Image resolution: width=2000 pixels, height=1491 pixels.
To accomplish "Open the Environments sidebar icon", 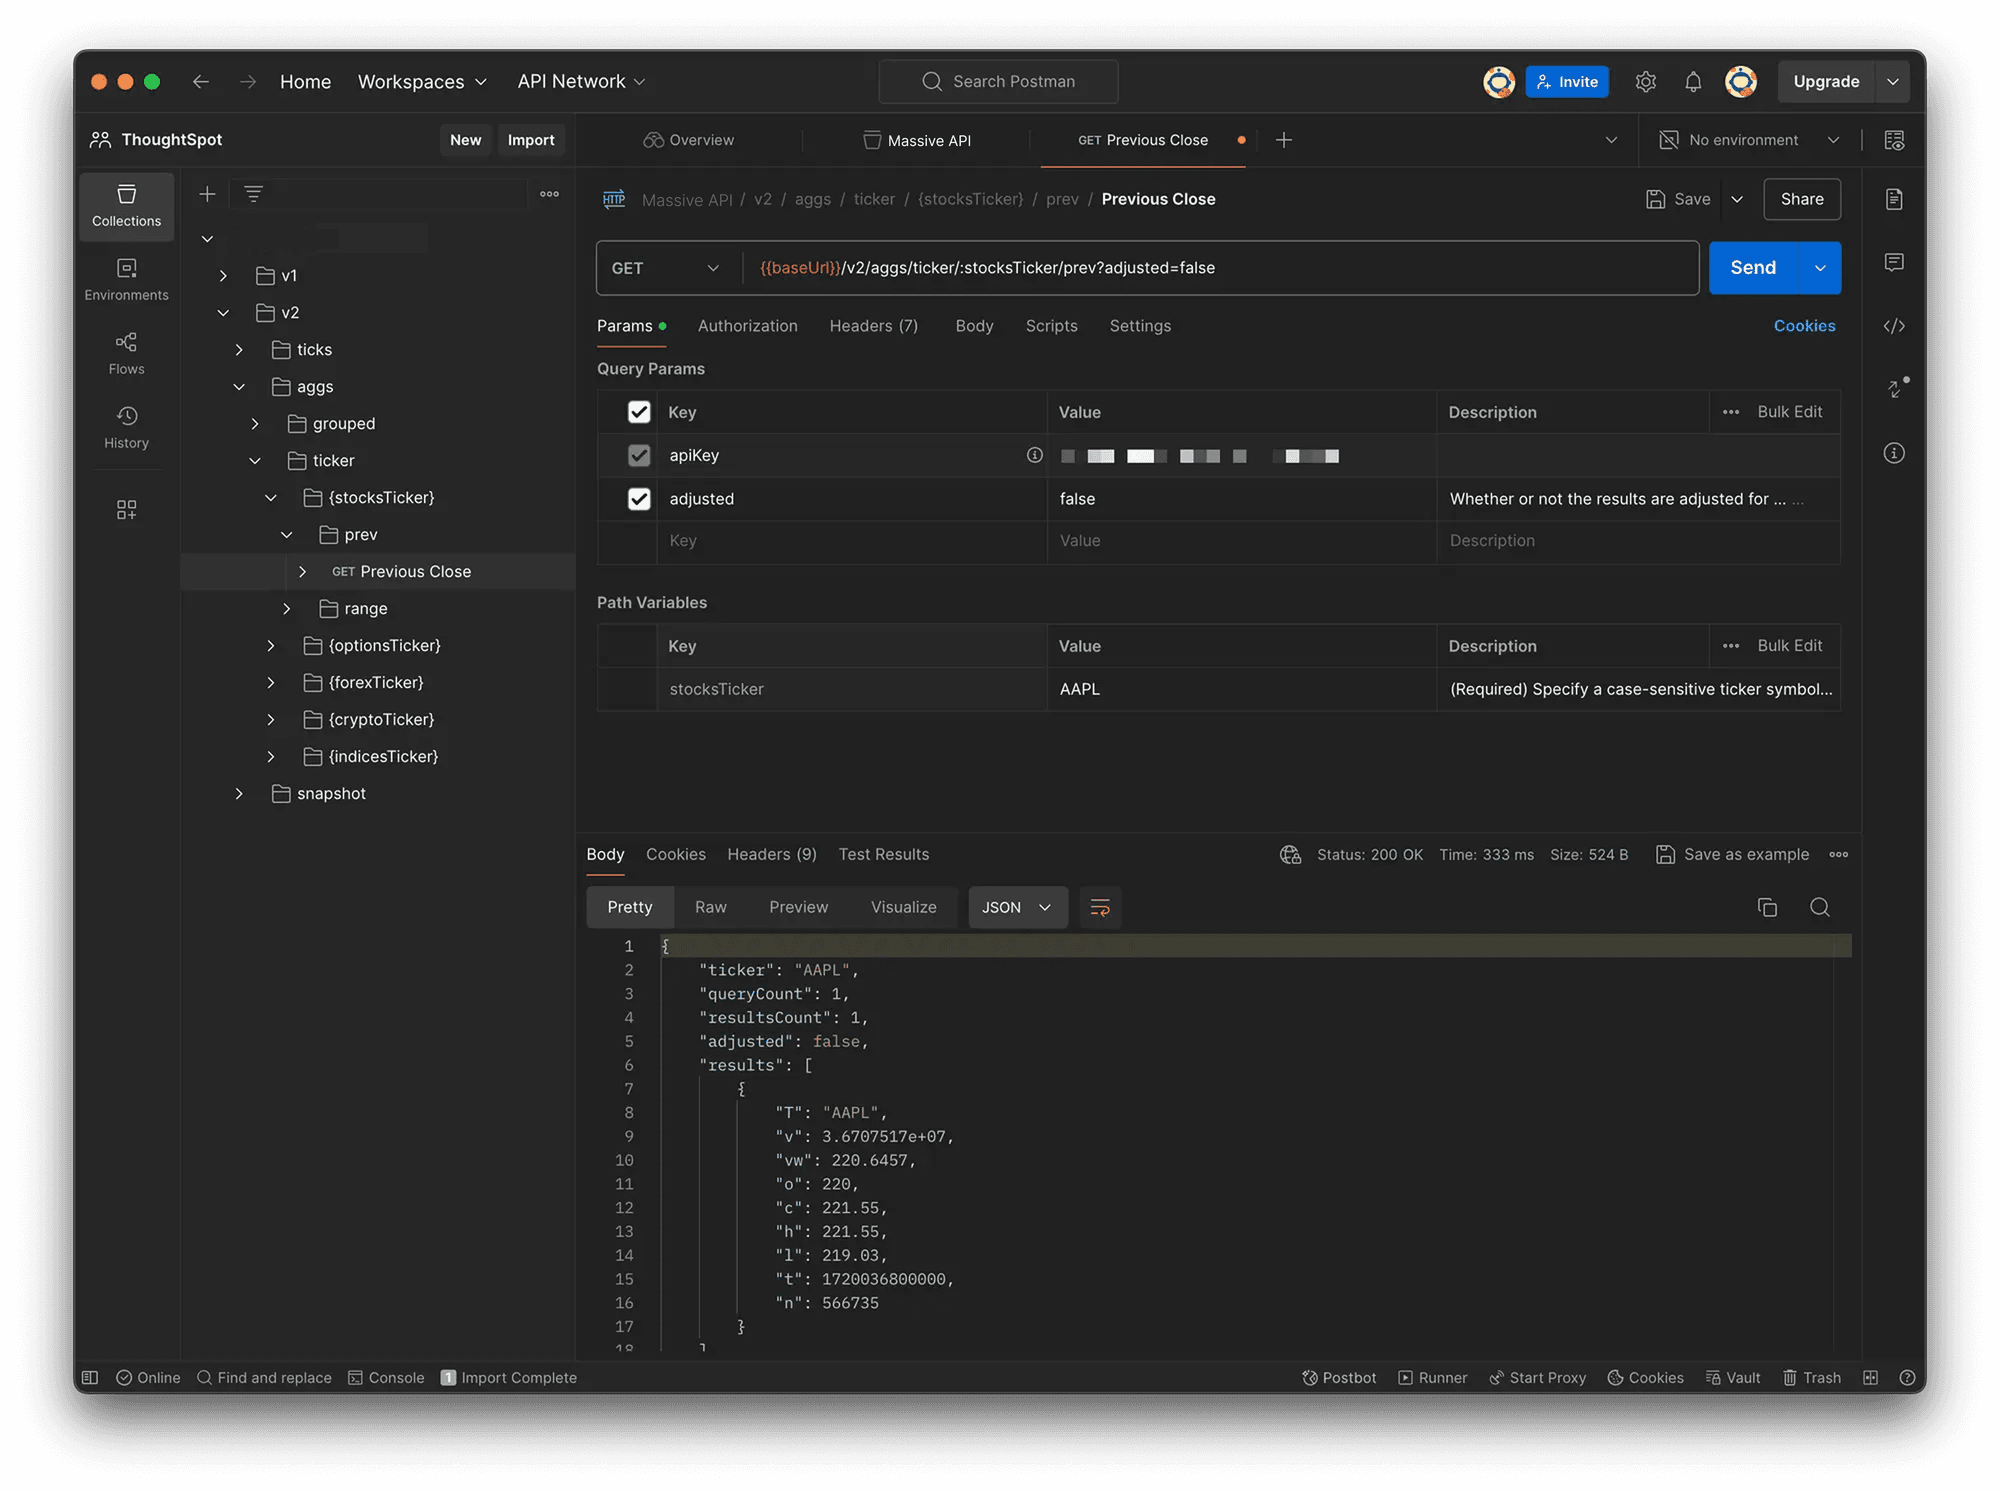I will (126, 279).
